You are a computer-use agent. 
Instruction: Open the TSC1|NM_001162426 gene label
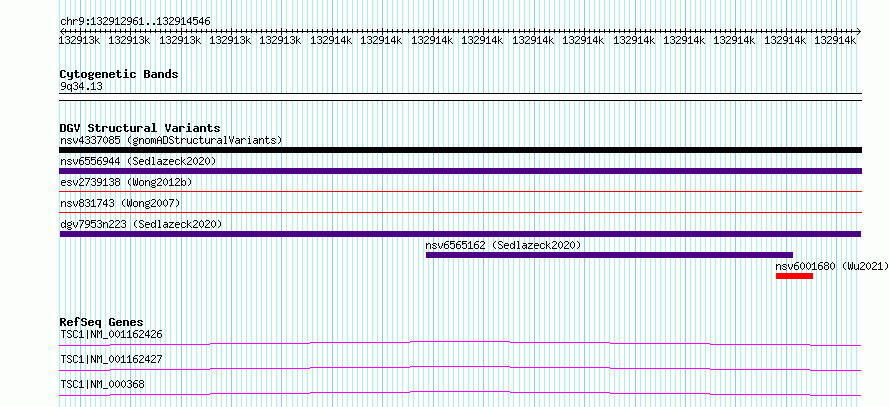pyautogui.click(x=111, y=334)
